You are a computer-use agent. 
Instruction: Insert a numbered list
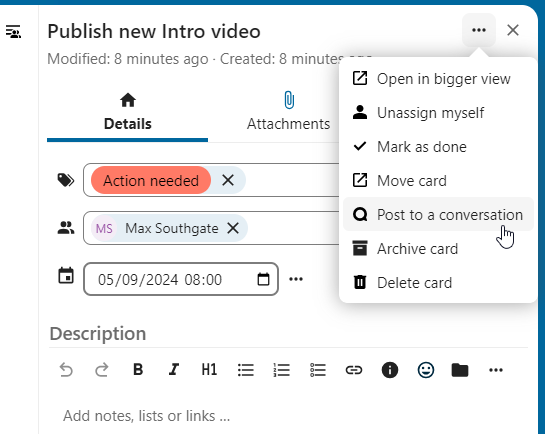(282, 370)
